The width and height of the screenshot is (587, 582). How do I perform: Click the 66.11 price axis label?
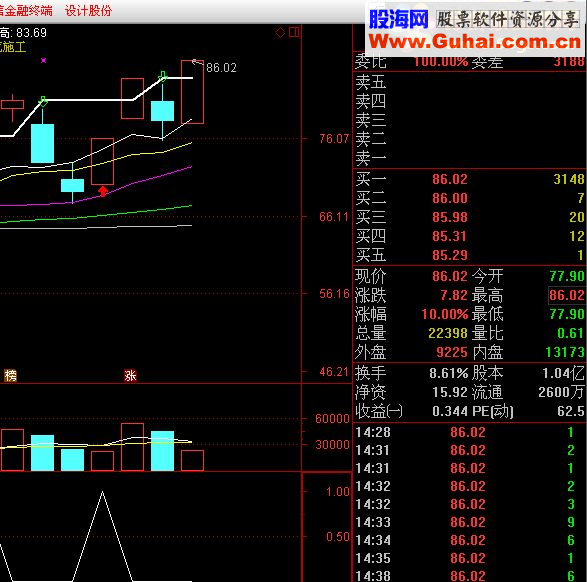point(334,217)
